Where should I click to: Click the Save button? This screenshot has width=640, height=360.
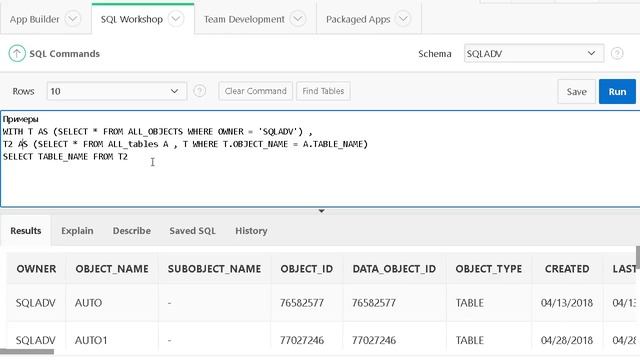pyautogui.click(x=576, y=91)
